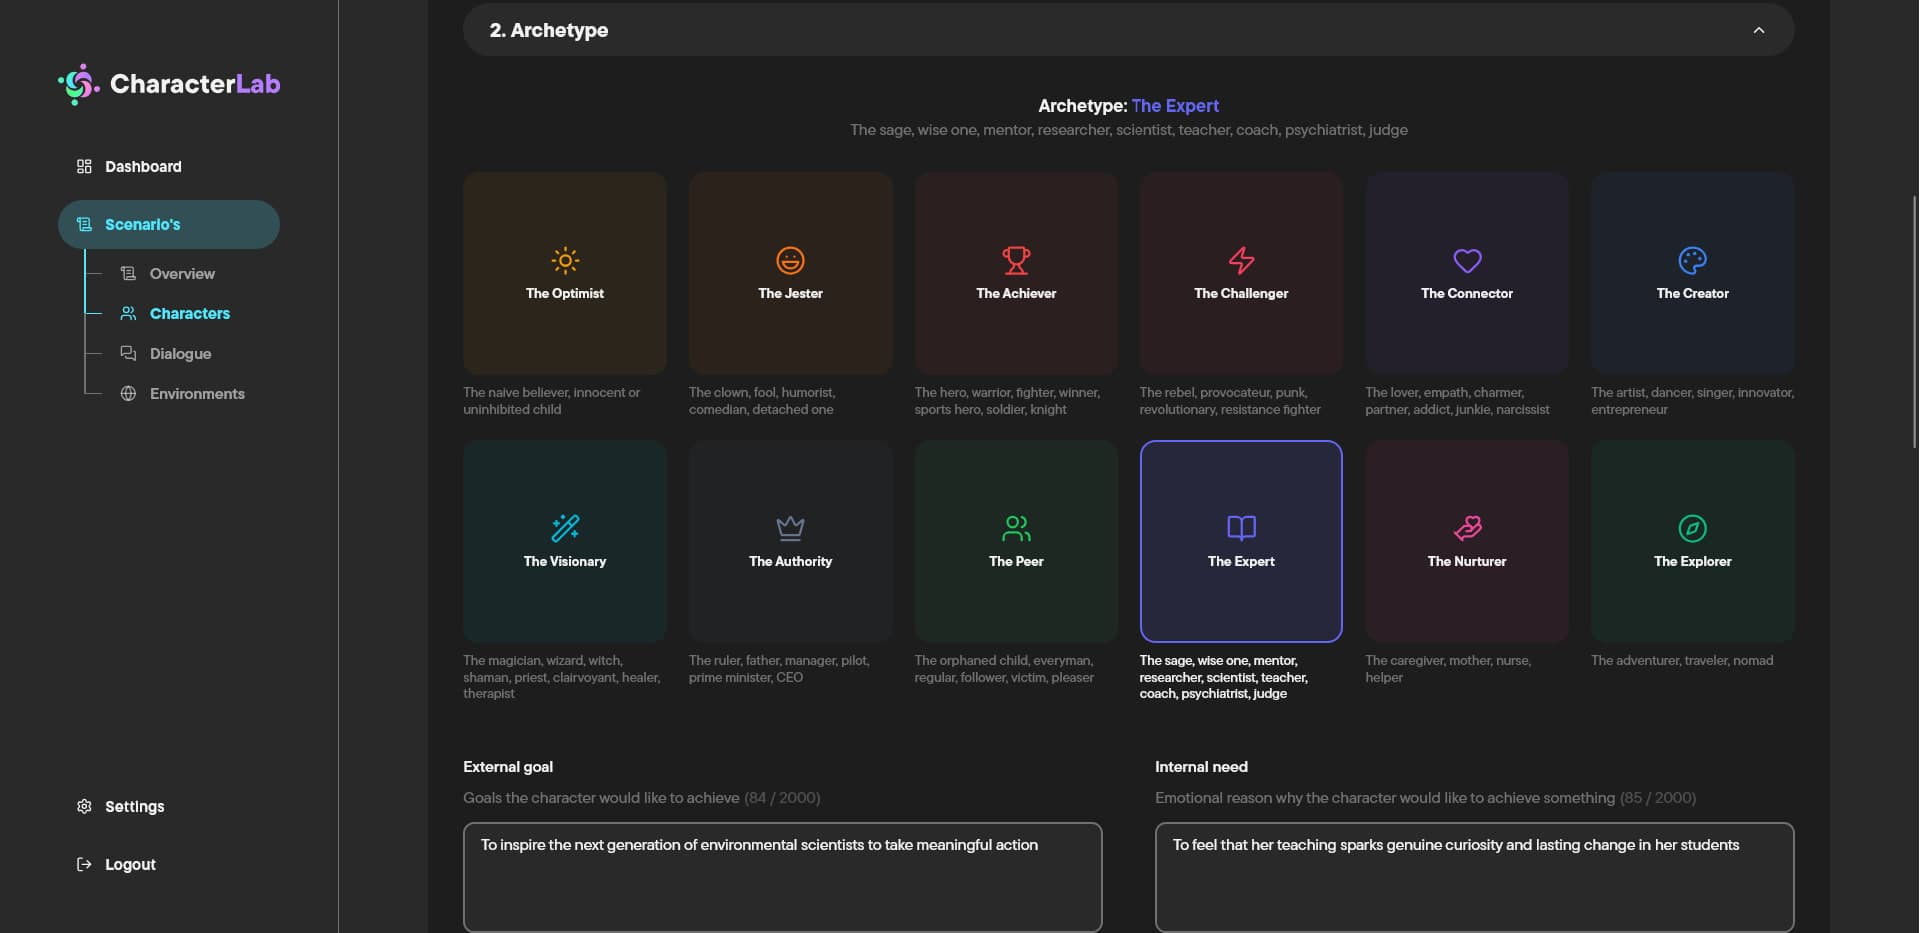Click the Challenger lightning bolt icon
Viewport: 1920px width, 933px height.
tap(1241, 260)
